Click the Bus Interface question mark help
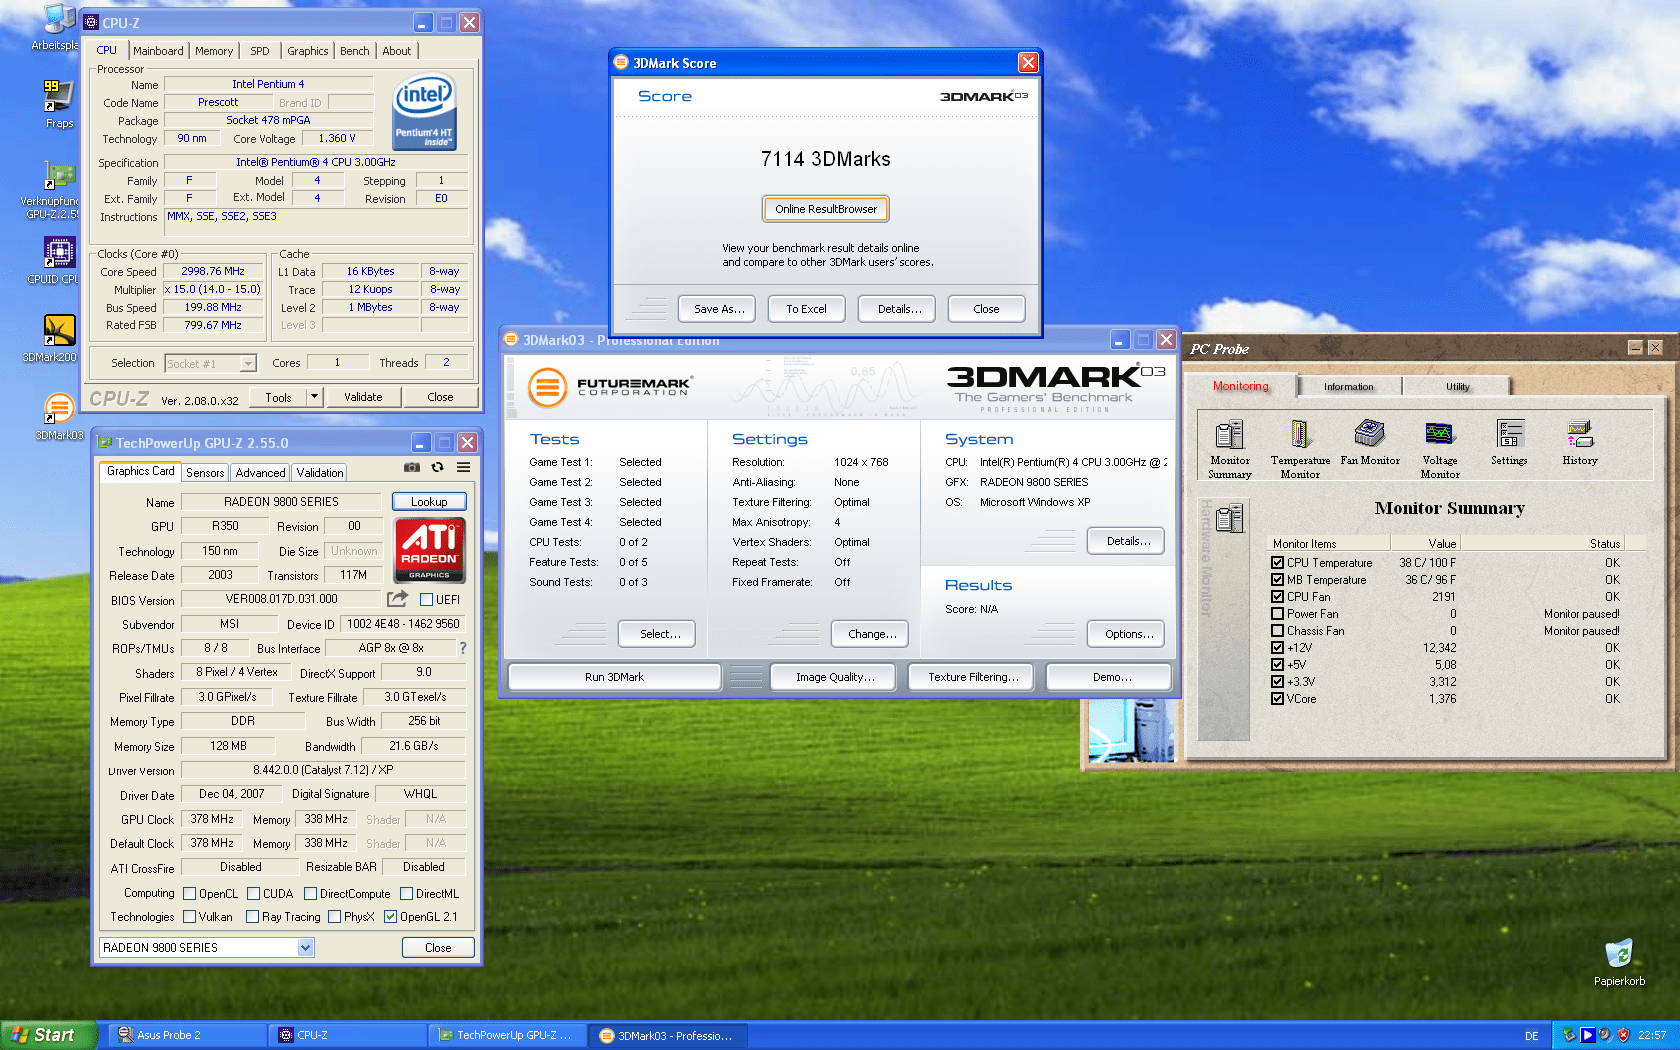Viewport: 1680px width, 1050px height. tap(462, 648)
